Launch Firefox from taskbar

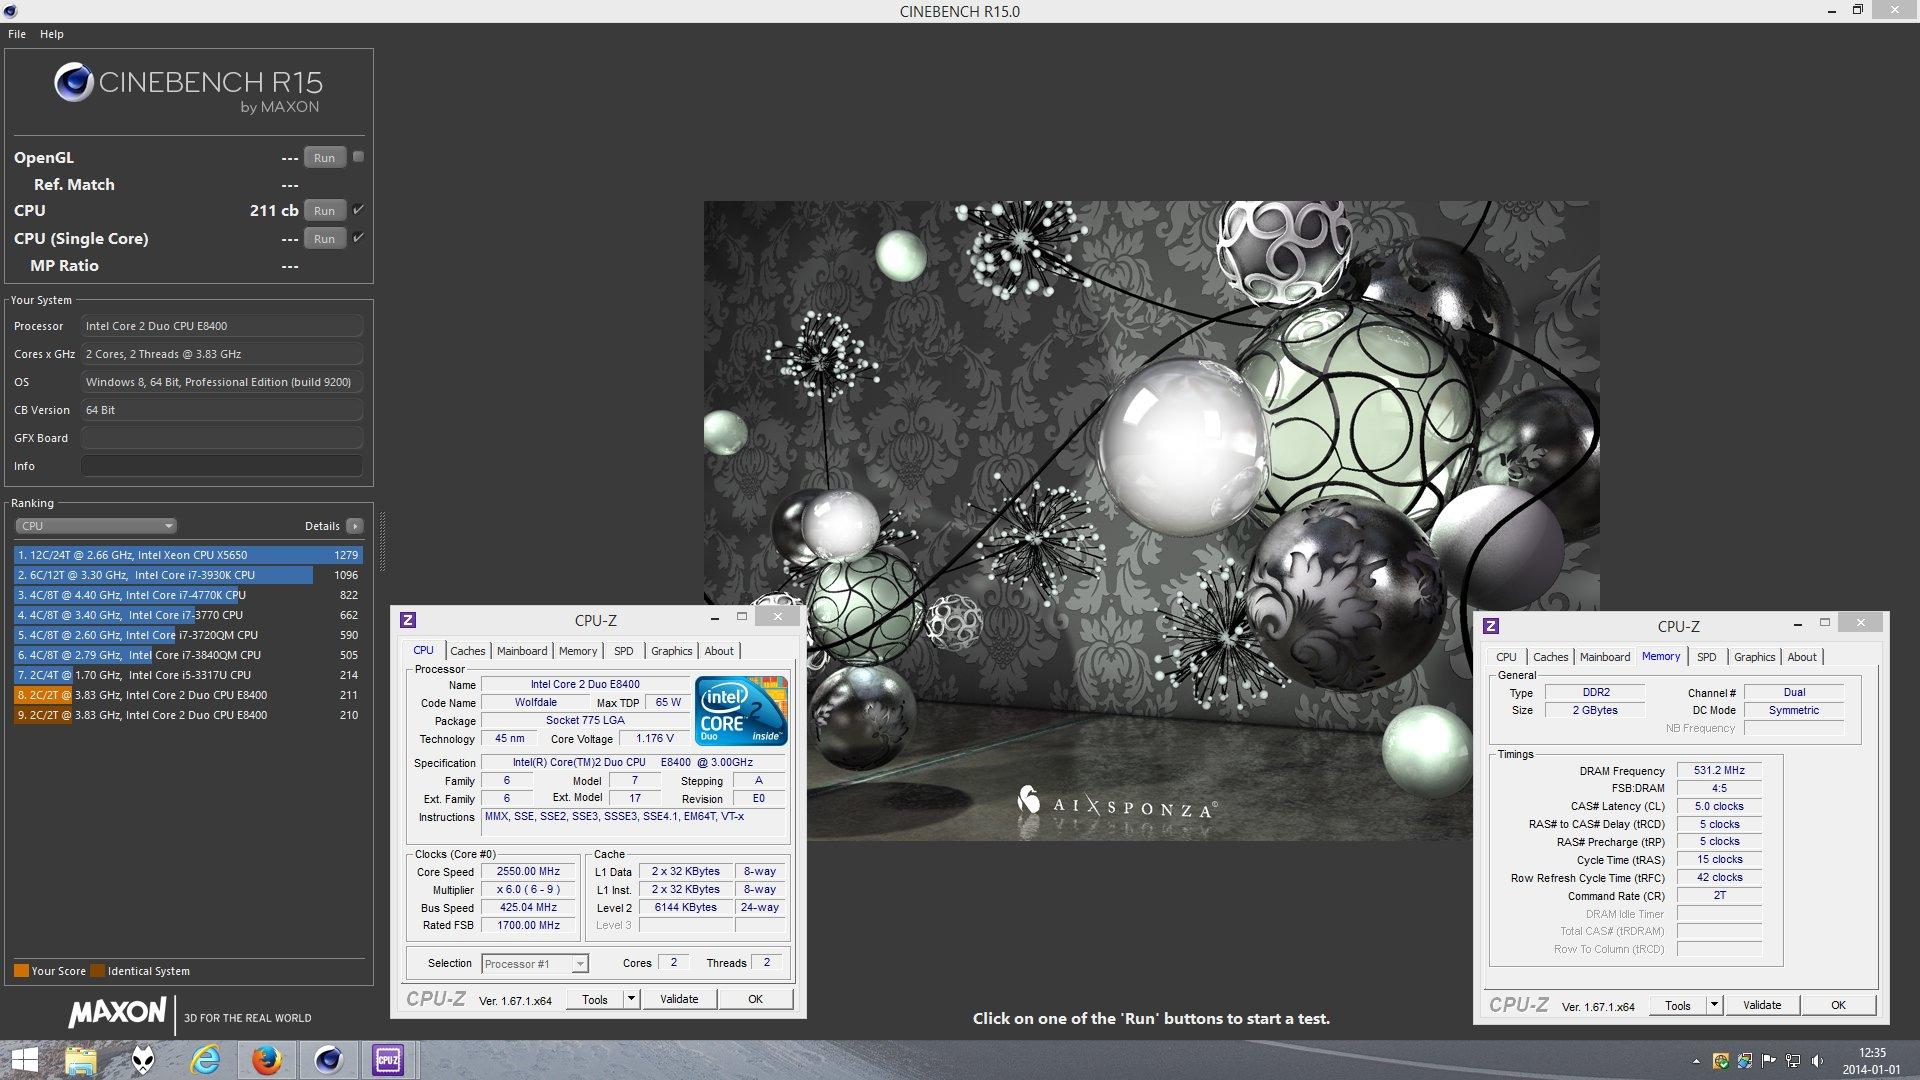pos(266,1060)
